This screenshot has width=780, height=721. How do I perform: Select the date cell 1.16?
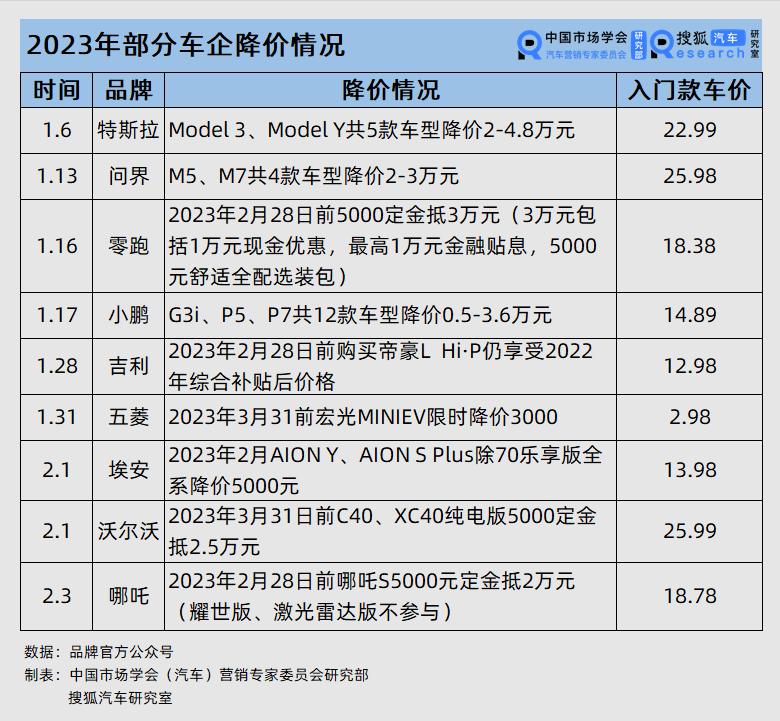[x=57, y=246]
